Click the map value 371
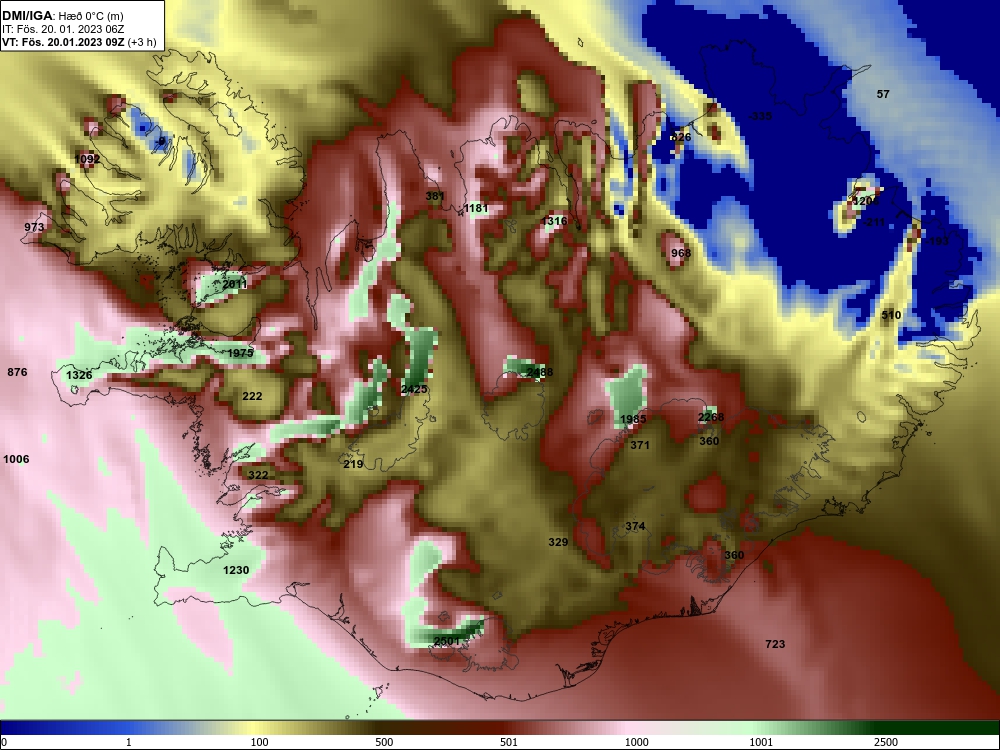1000x750 pixels. click(640, 445)
